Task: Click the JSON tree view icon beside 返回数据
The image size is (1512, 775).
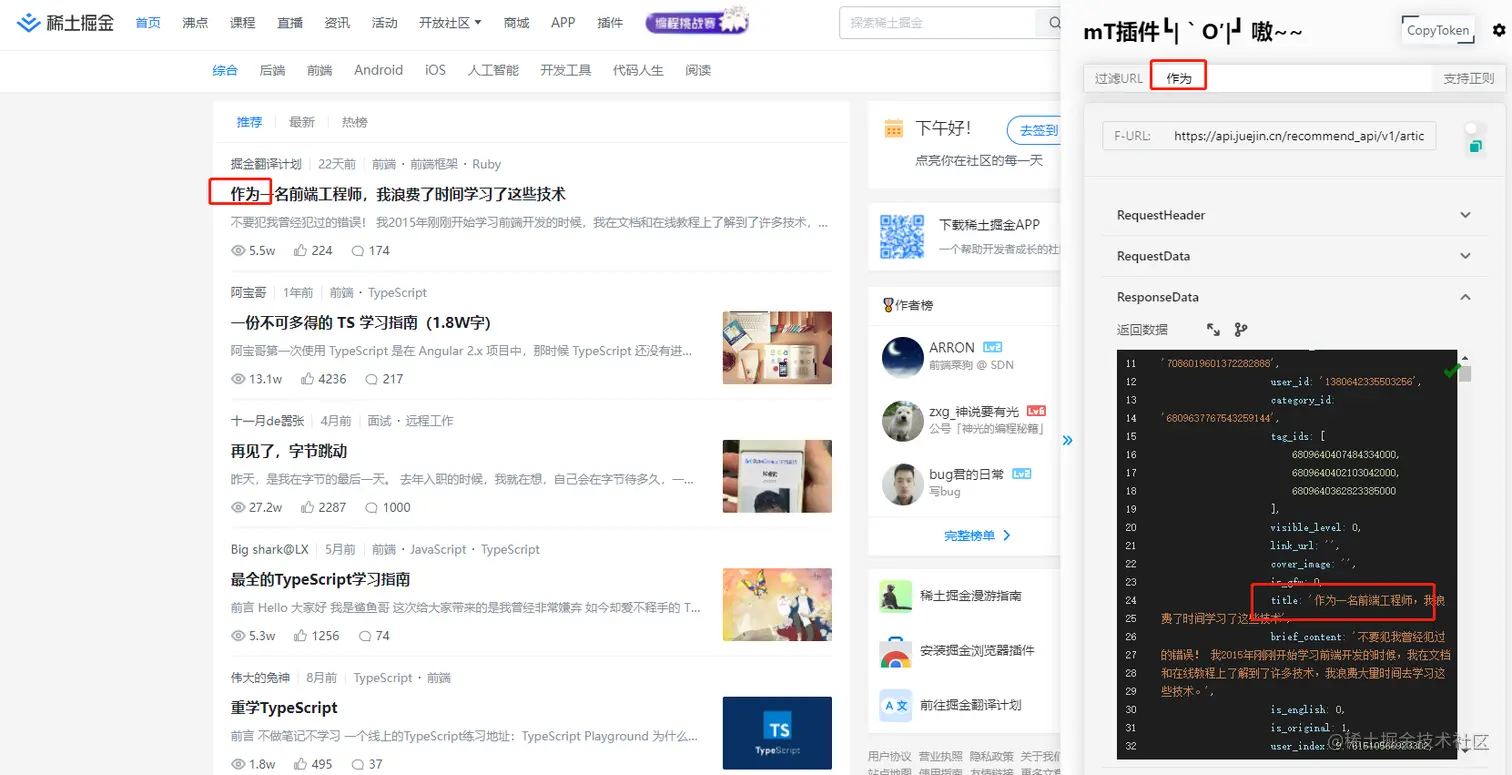Action: coord(1240,329)
